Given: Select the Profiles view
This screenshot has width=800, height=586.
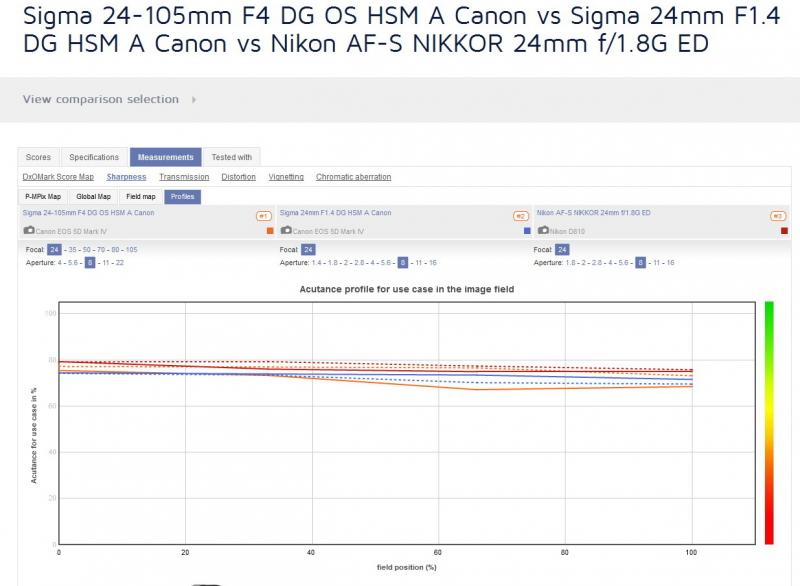Looking at the screenshot, I should (x=183, y=197).
